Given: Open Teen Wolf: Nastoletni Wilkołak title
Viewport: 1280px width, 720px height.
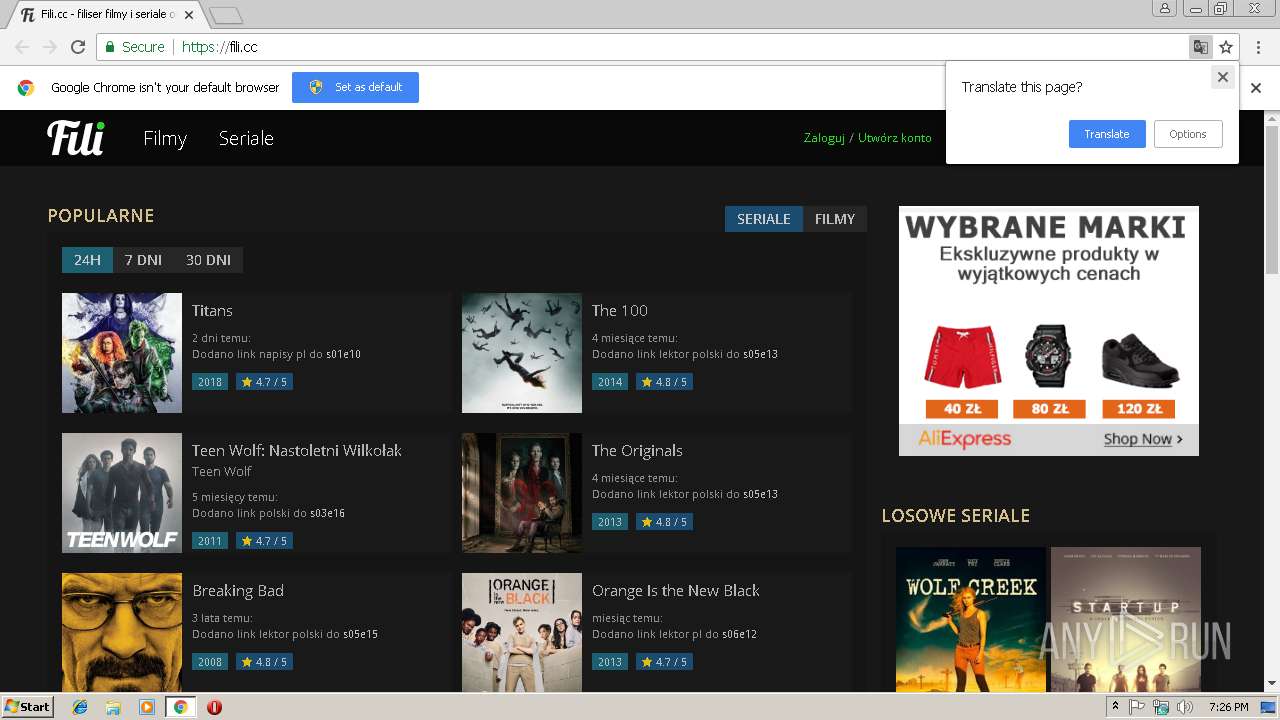Looking at the screenshot, I should [297, 450].
